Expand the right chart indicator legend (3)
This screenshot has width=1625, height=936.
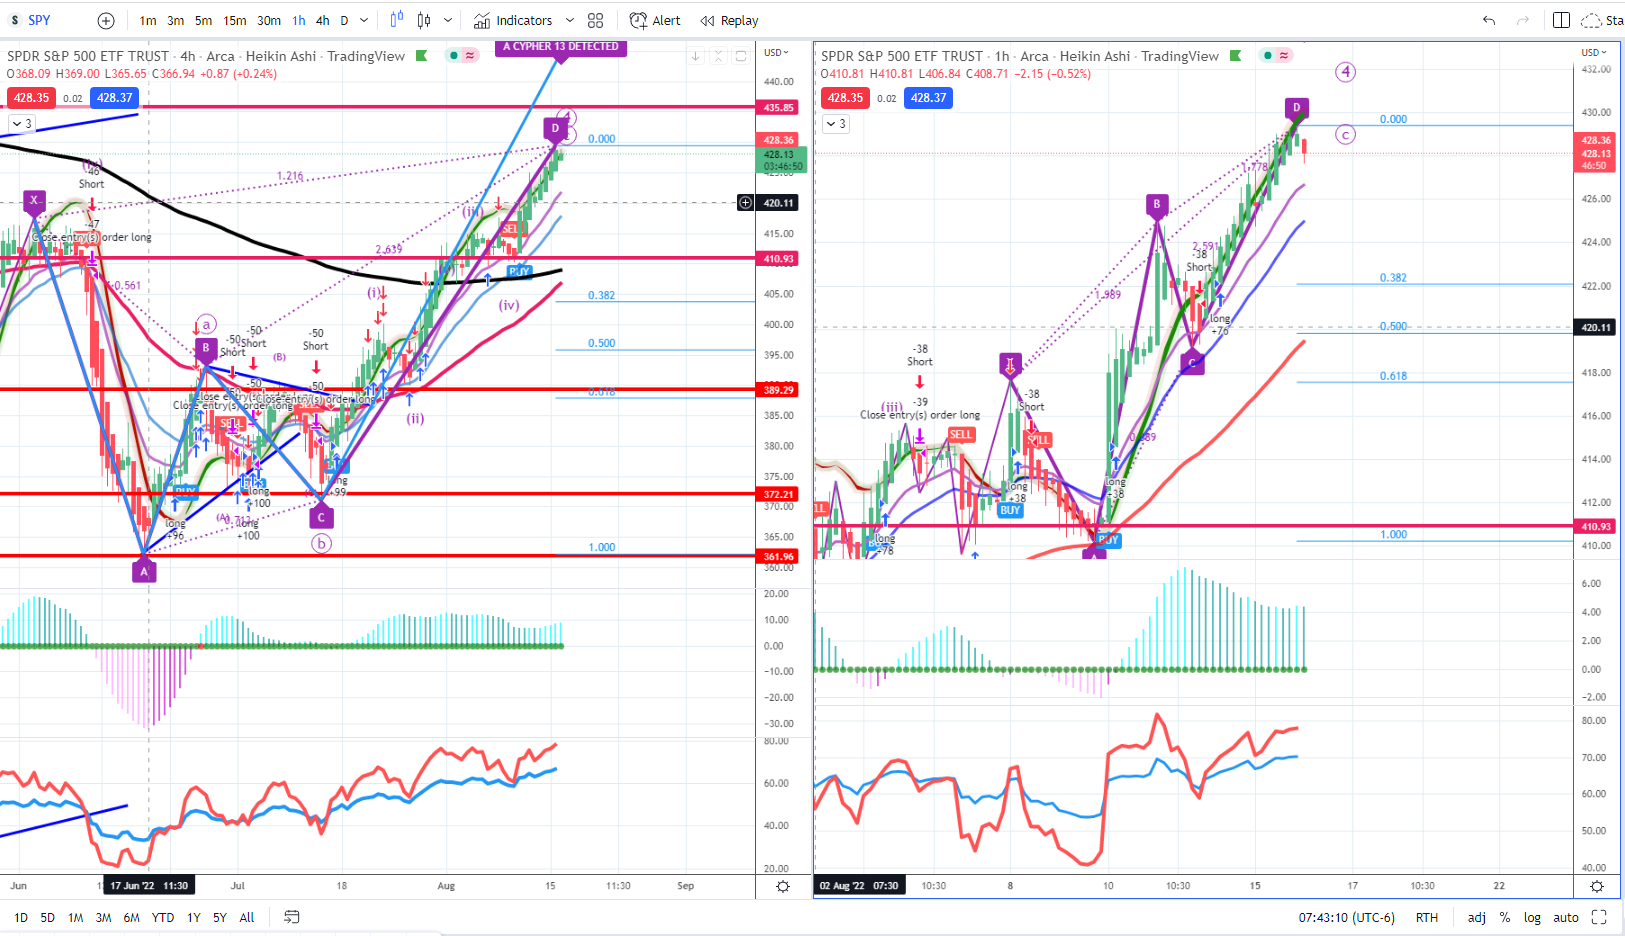(x=836, y=123)
